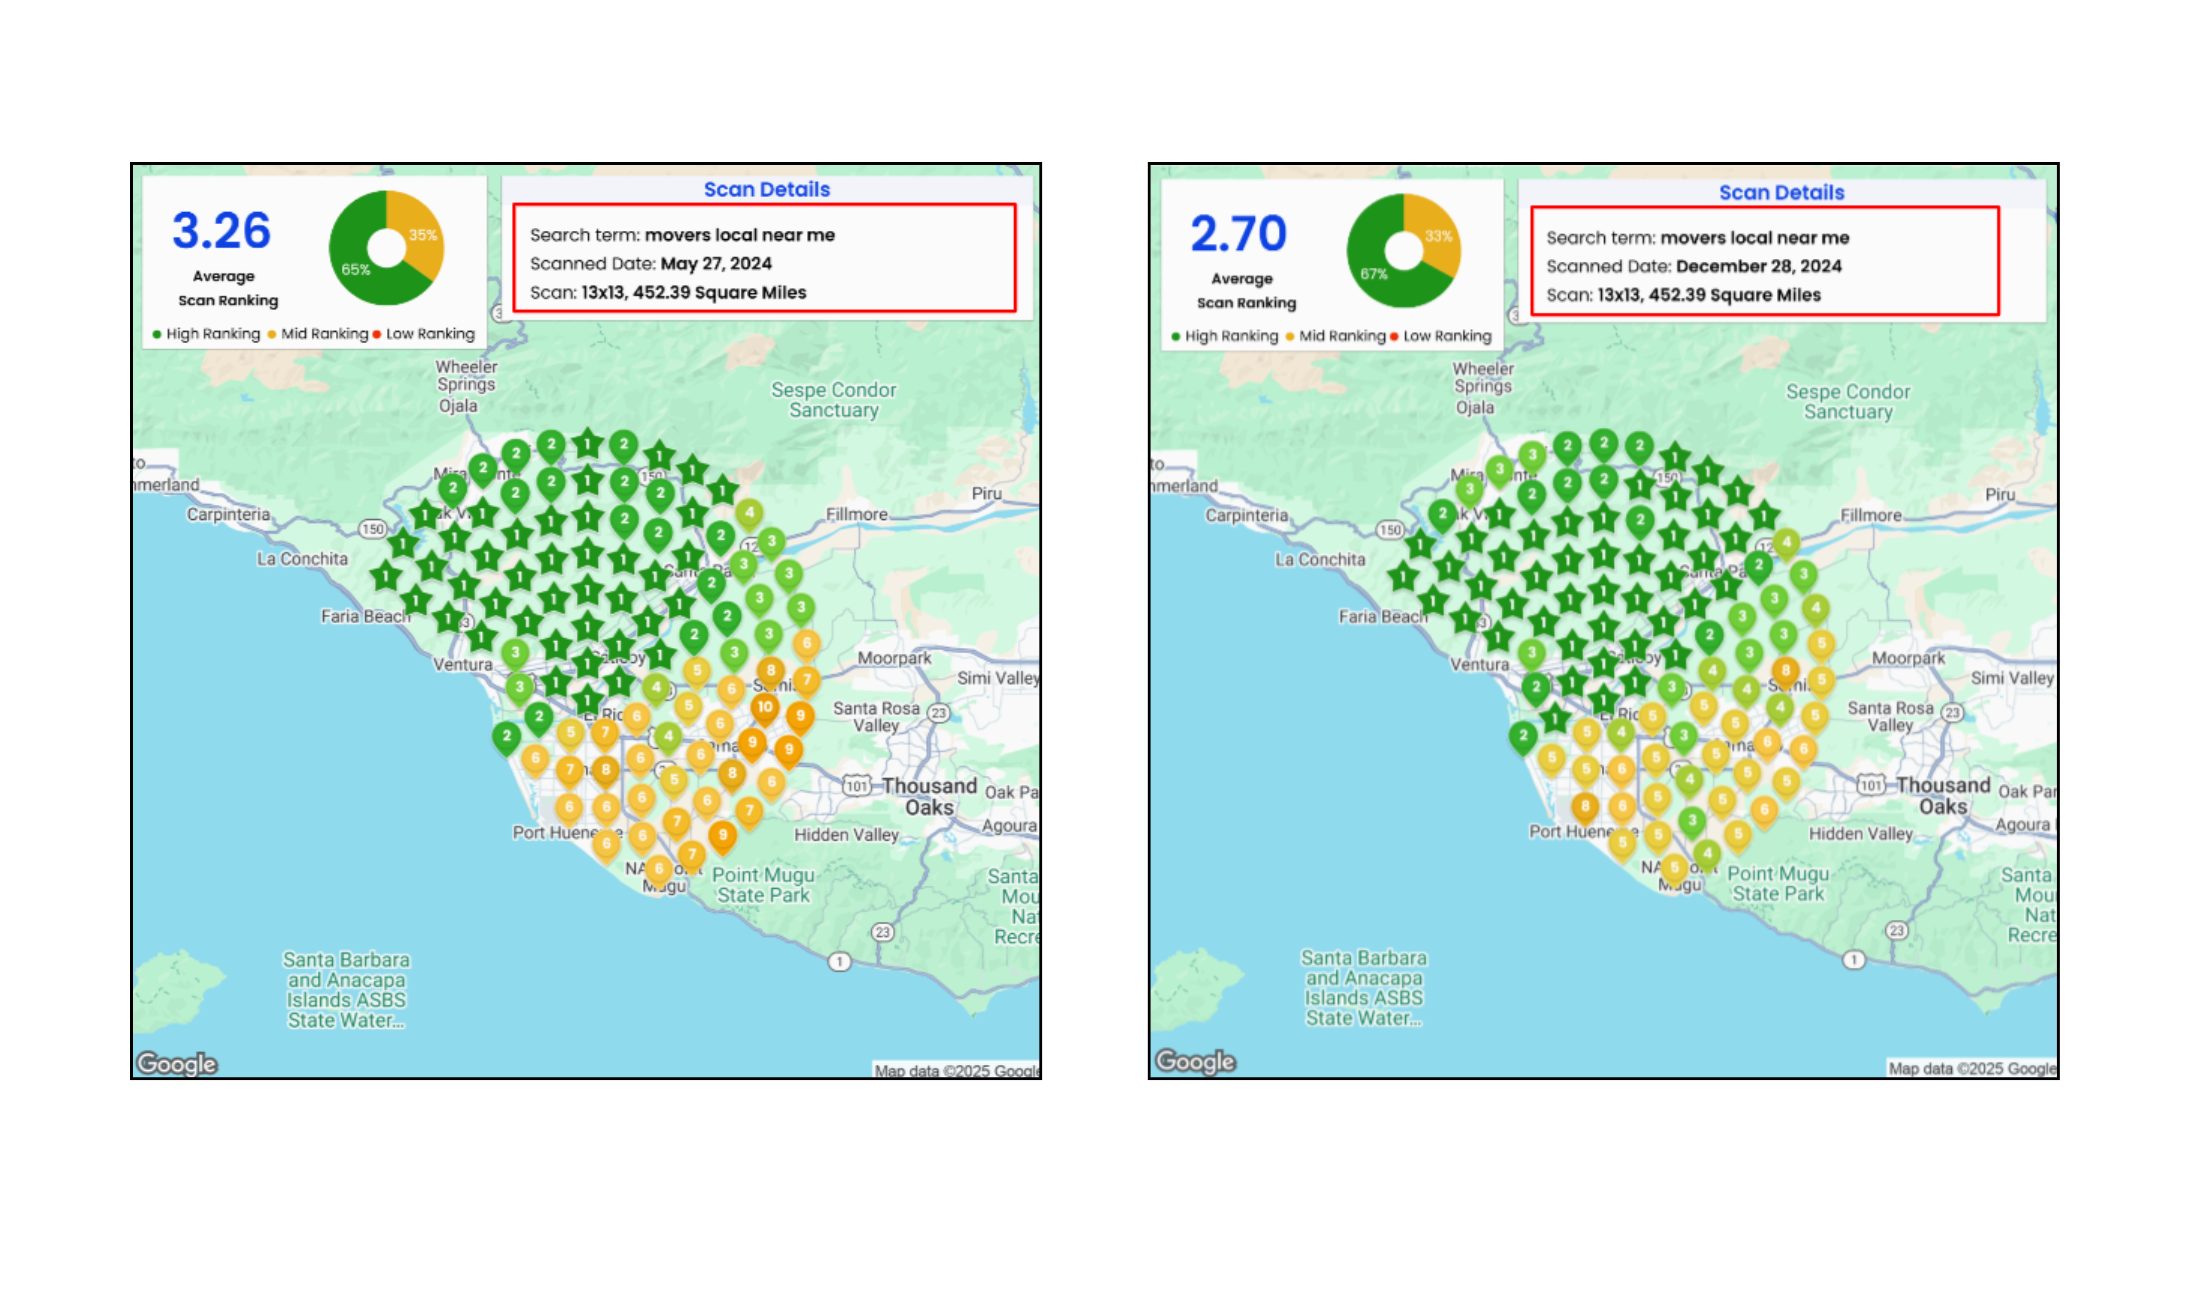The width and height of the screenshot is (2200, 1300).
Task: Click the December 28, 2024 scanned date
Action: [x=1758, y=266]
